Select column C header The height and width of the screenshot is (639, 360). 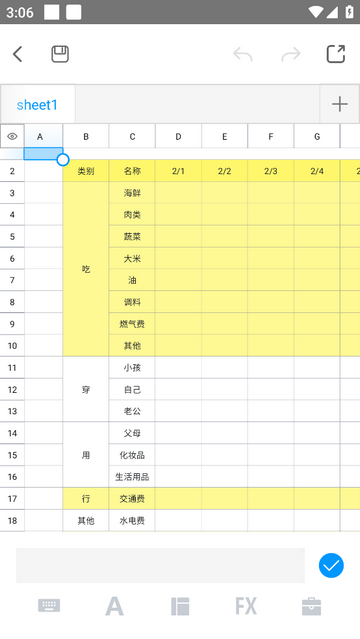(x=132, y=137)
